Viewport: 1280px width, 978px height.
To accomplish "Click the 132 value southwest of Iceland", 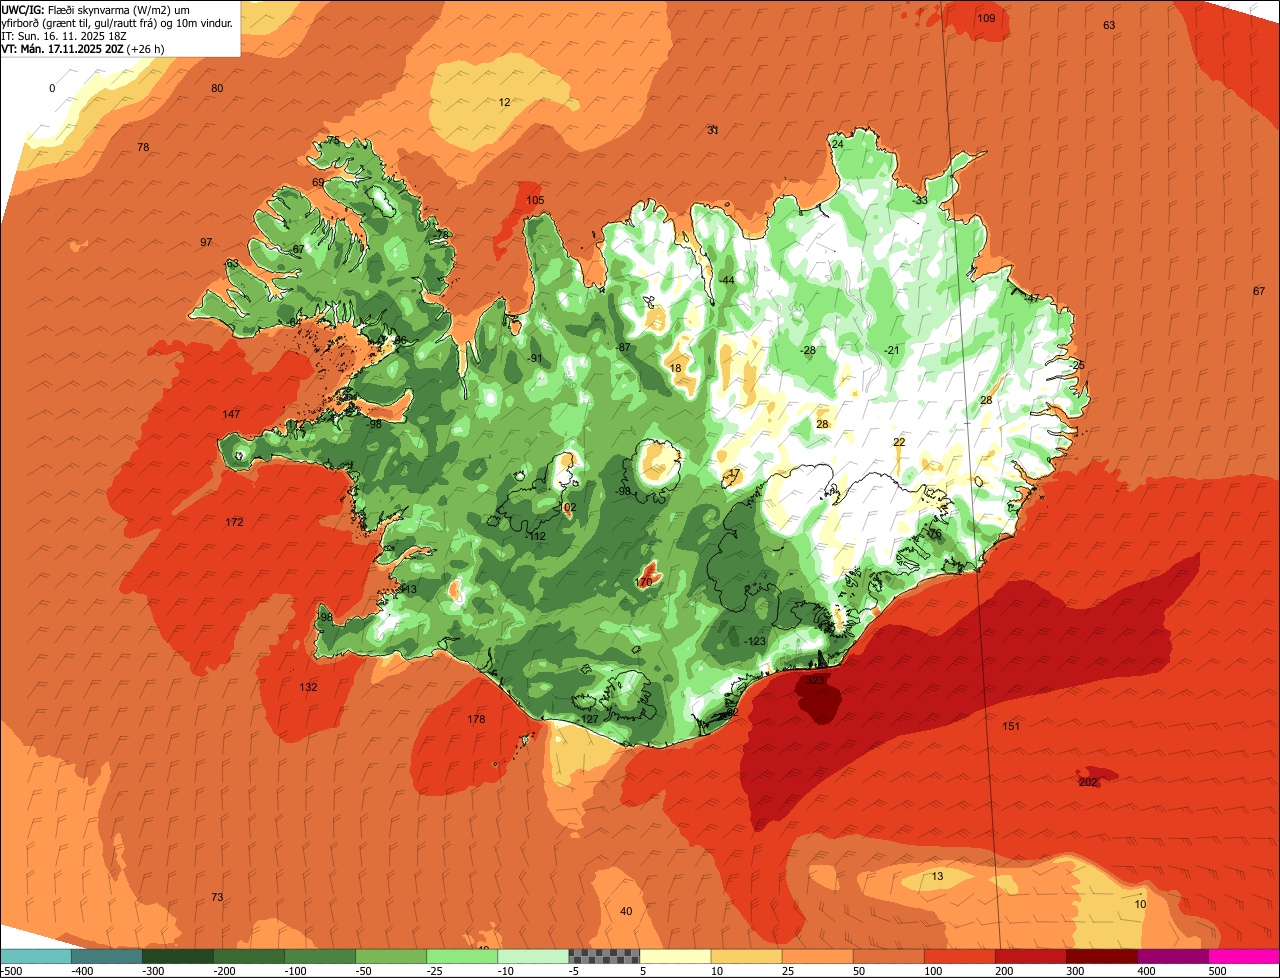I will pyautogui.click(x=308, y=687).
